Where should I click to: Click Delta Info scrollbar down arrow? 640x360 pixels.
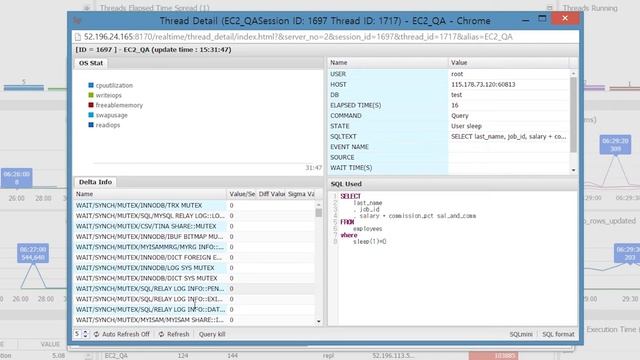[319, 322]
